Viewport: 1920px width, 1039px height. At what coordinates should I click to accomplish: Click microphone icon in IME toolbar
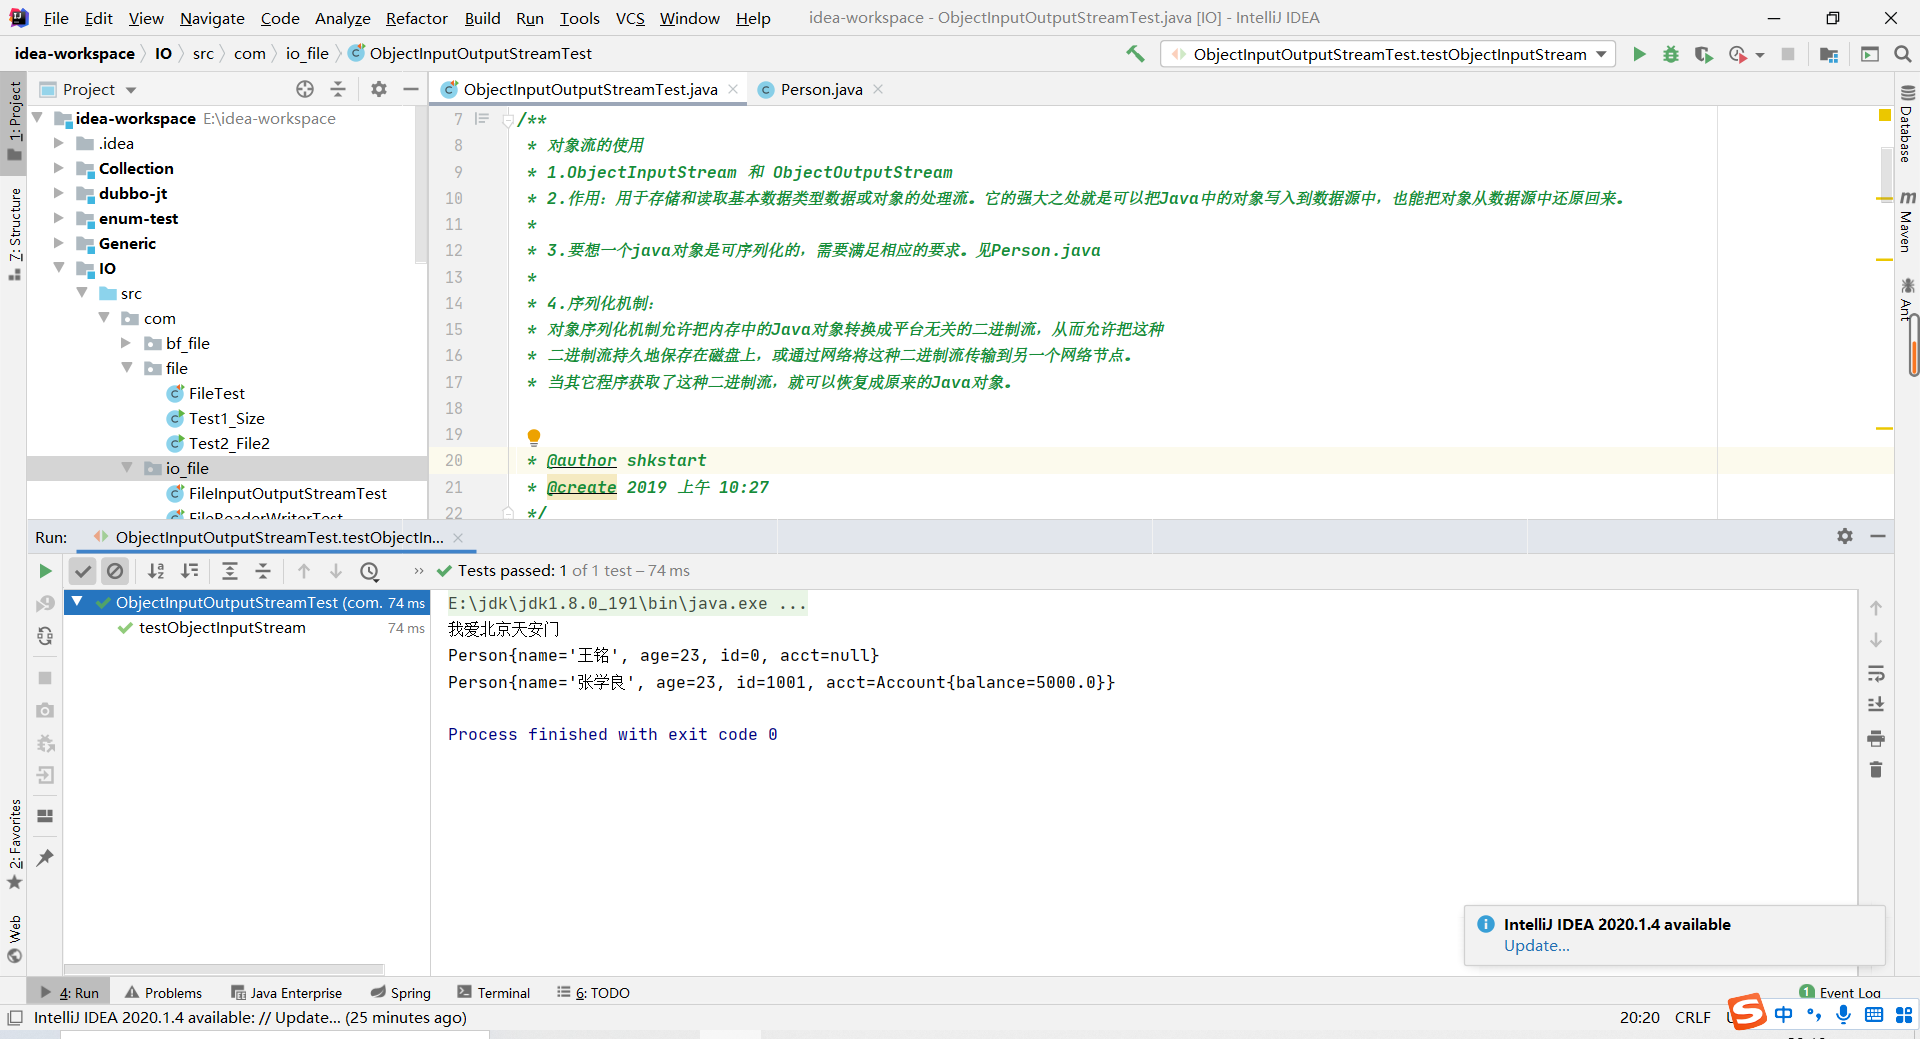pyautogui.click(x=1843, y=1015)
